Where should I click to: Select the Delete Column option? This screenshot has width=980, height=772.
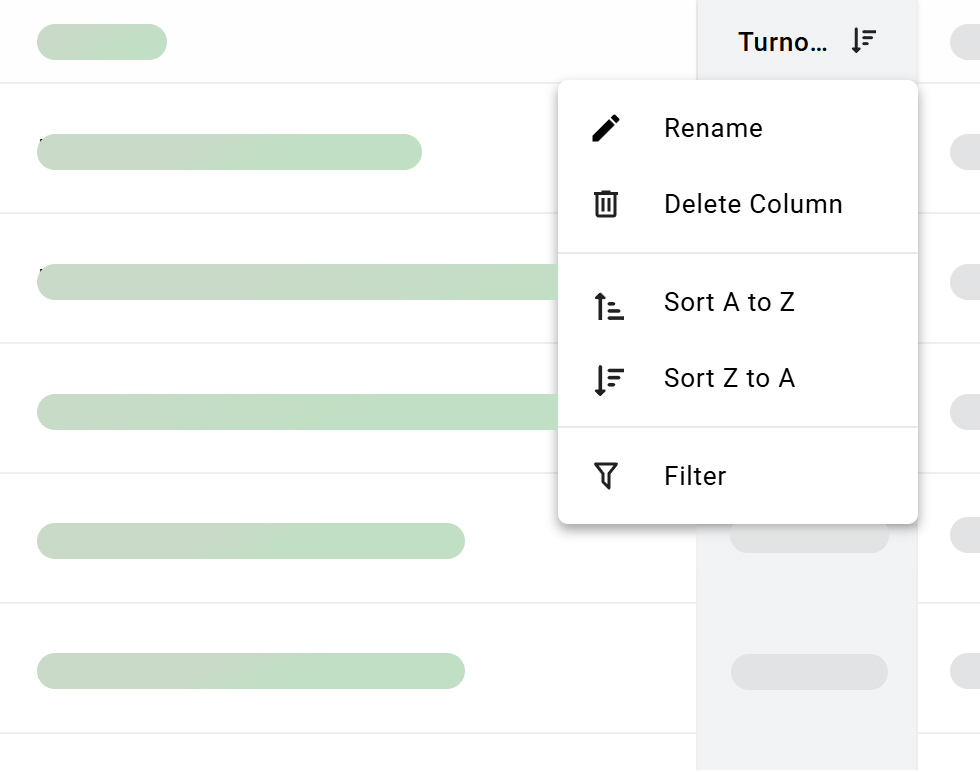click(x=753, y=204)
